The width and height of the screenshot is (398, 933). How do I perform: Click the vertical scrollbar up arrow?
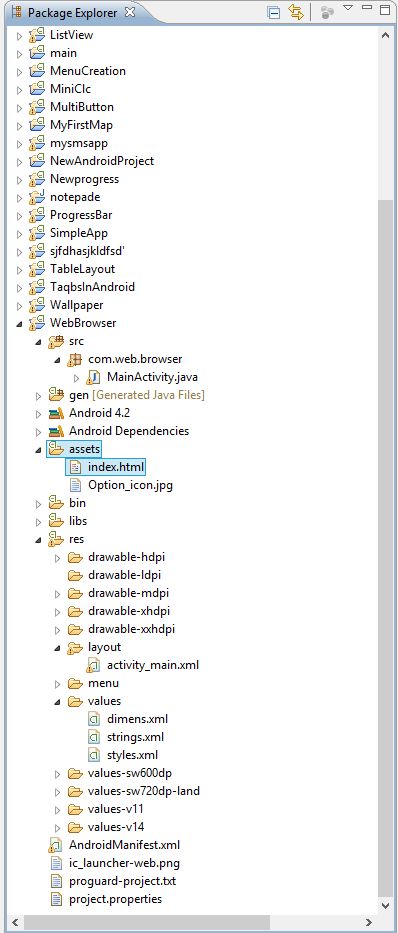386,35
